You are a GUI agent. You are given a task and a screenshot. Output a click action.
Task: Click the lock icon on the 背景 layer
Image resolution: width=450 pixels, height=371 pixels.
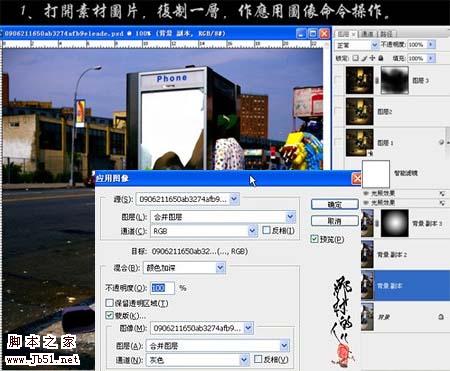click(441, 317)
